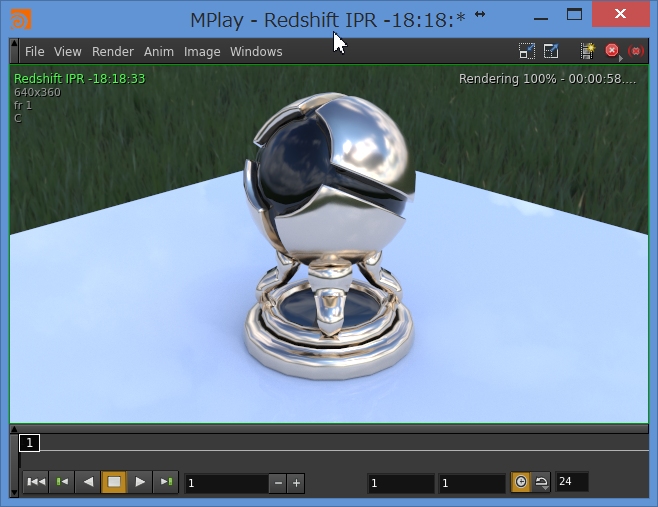The width and height of the screenshot is (658, 507).
Task: Click the fr 1 frame label
Action: click(23, 105)
